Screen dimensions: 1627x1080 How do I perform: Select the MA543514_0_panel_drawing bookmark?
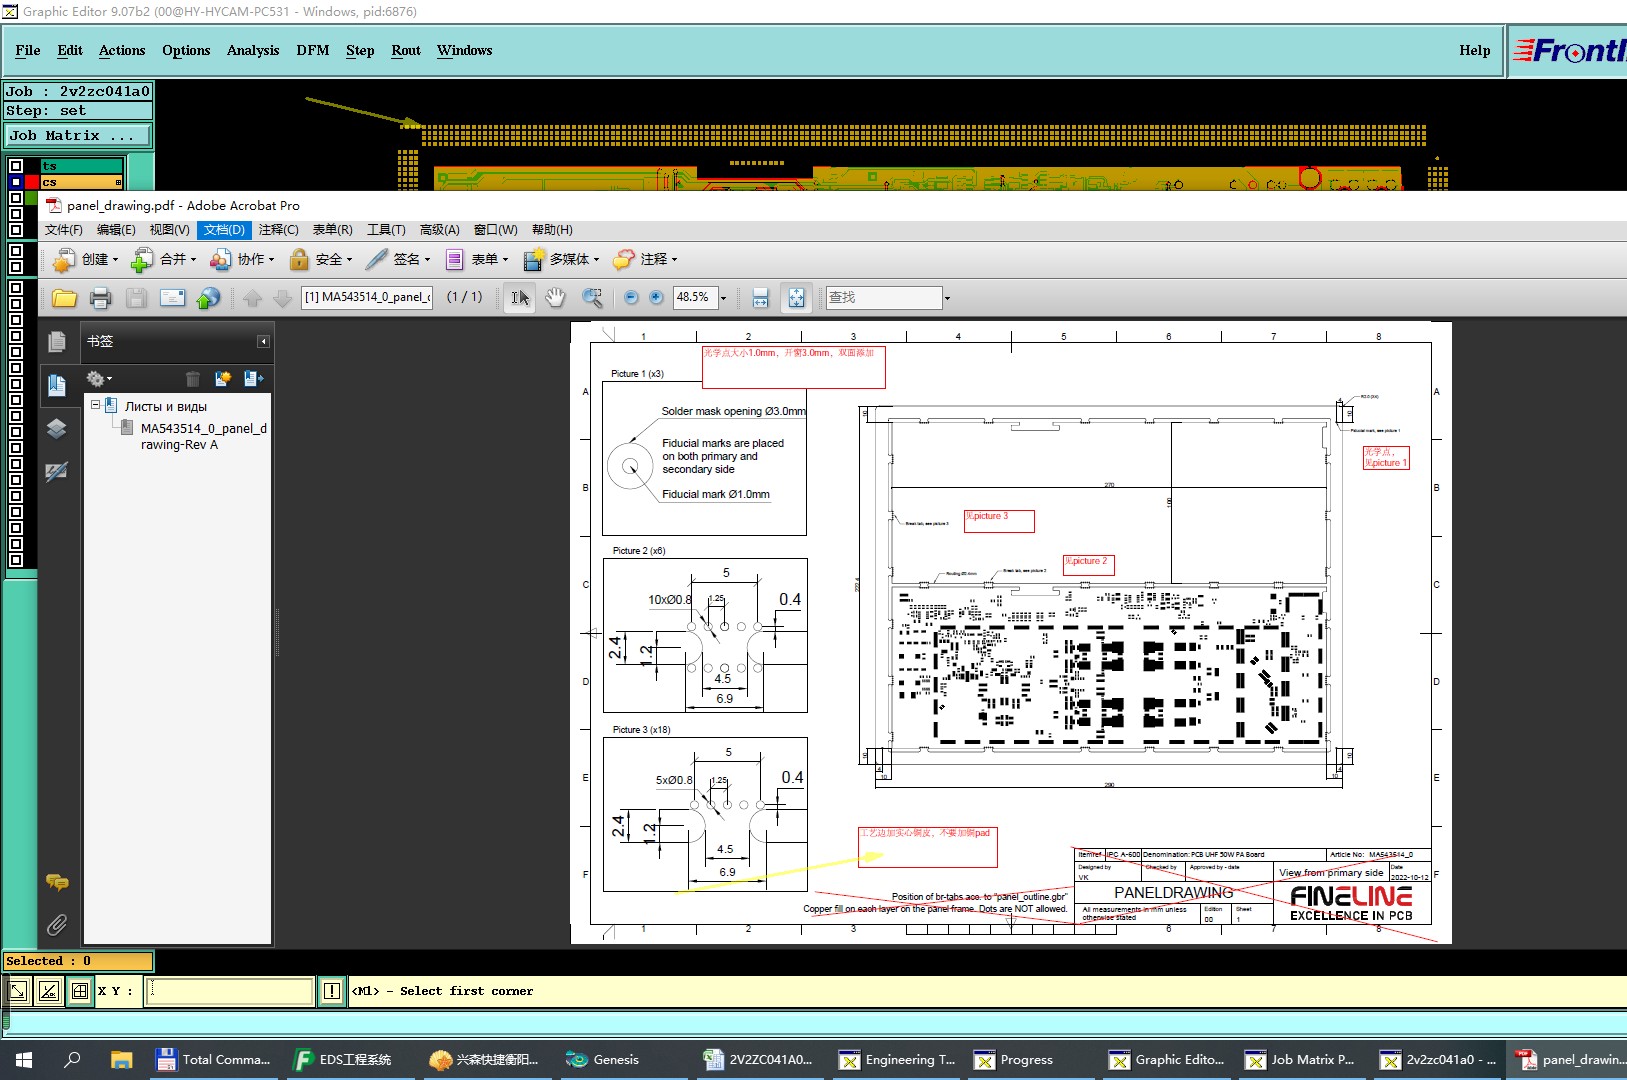click(204, 436)
